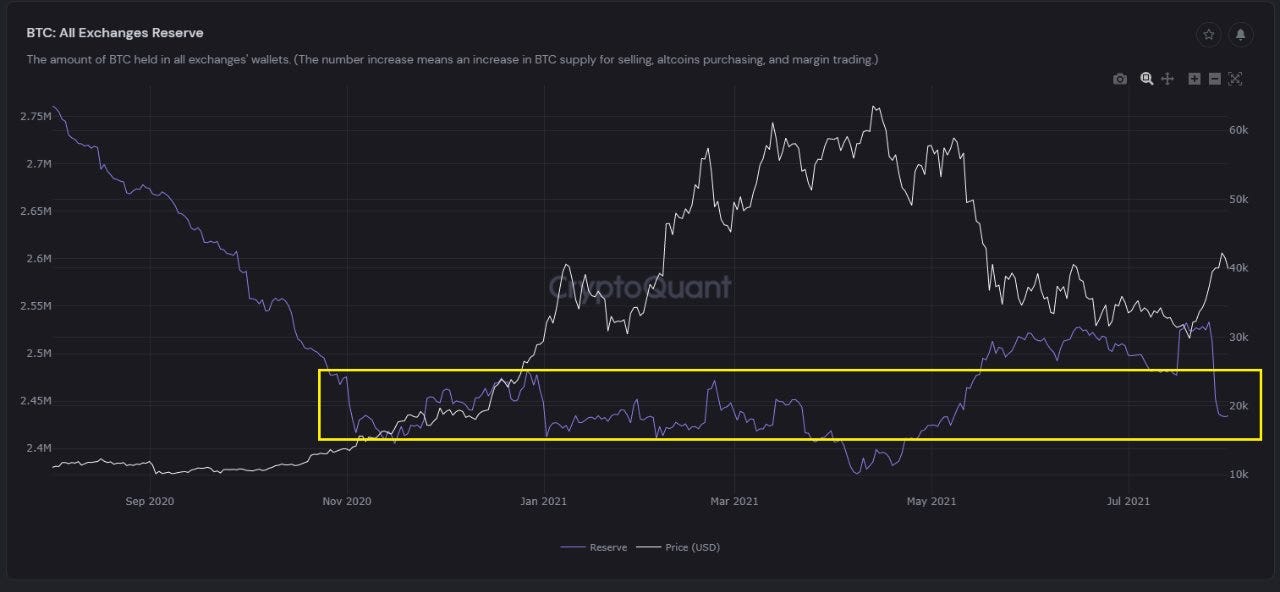This screenshot has height=592, width=1280.
Task: Click the '2.6M' left axis value
Action: tap(38, 259)
